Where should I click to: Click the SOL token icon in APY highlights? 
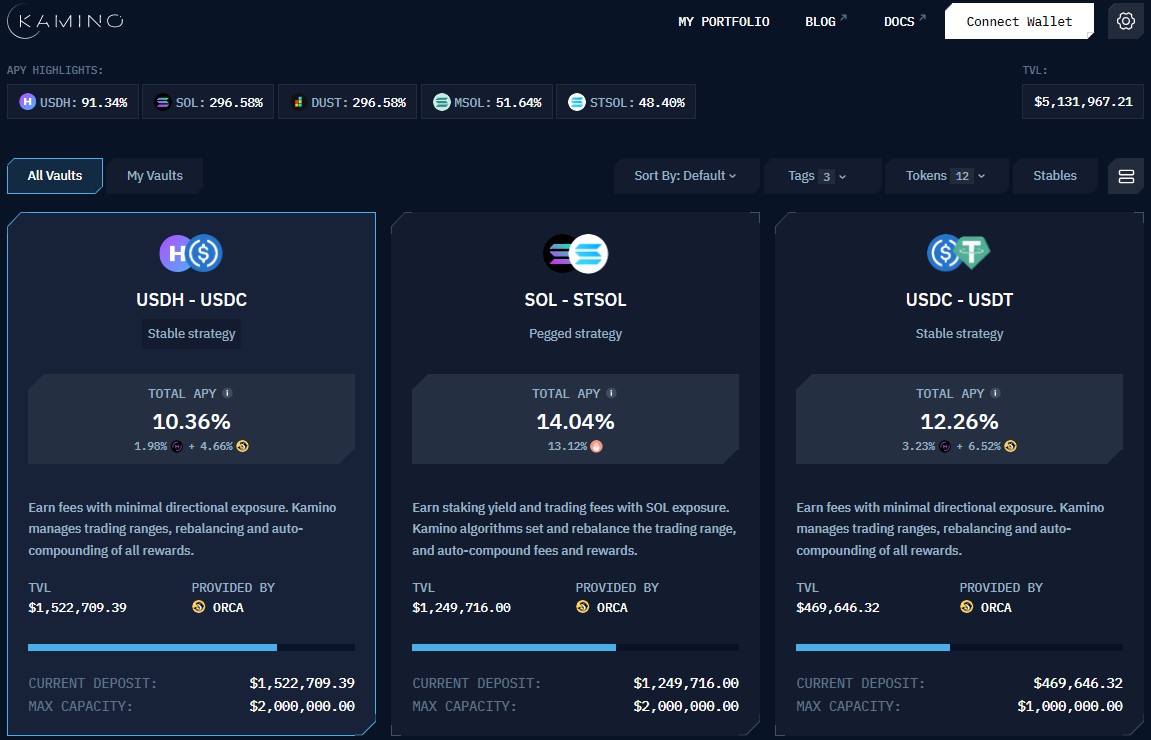click(162, 102)
